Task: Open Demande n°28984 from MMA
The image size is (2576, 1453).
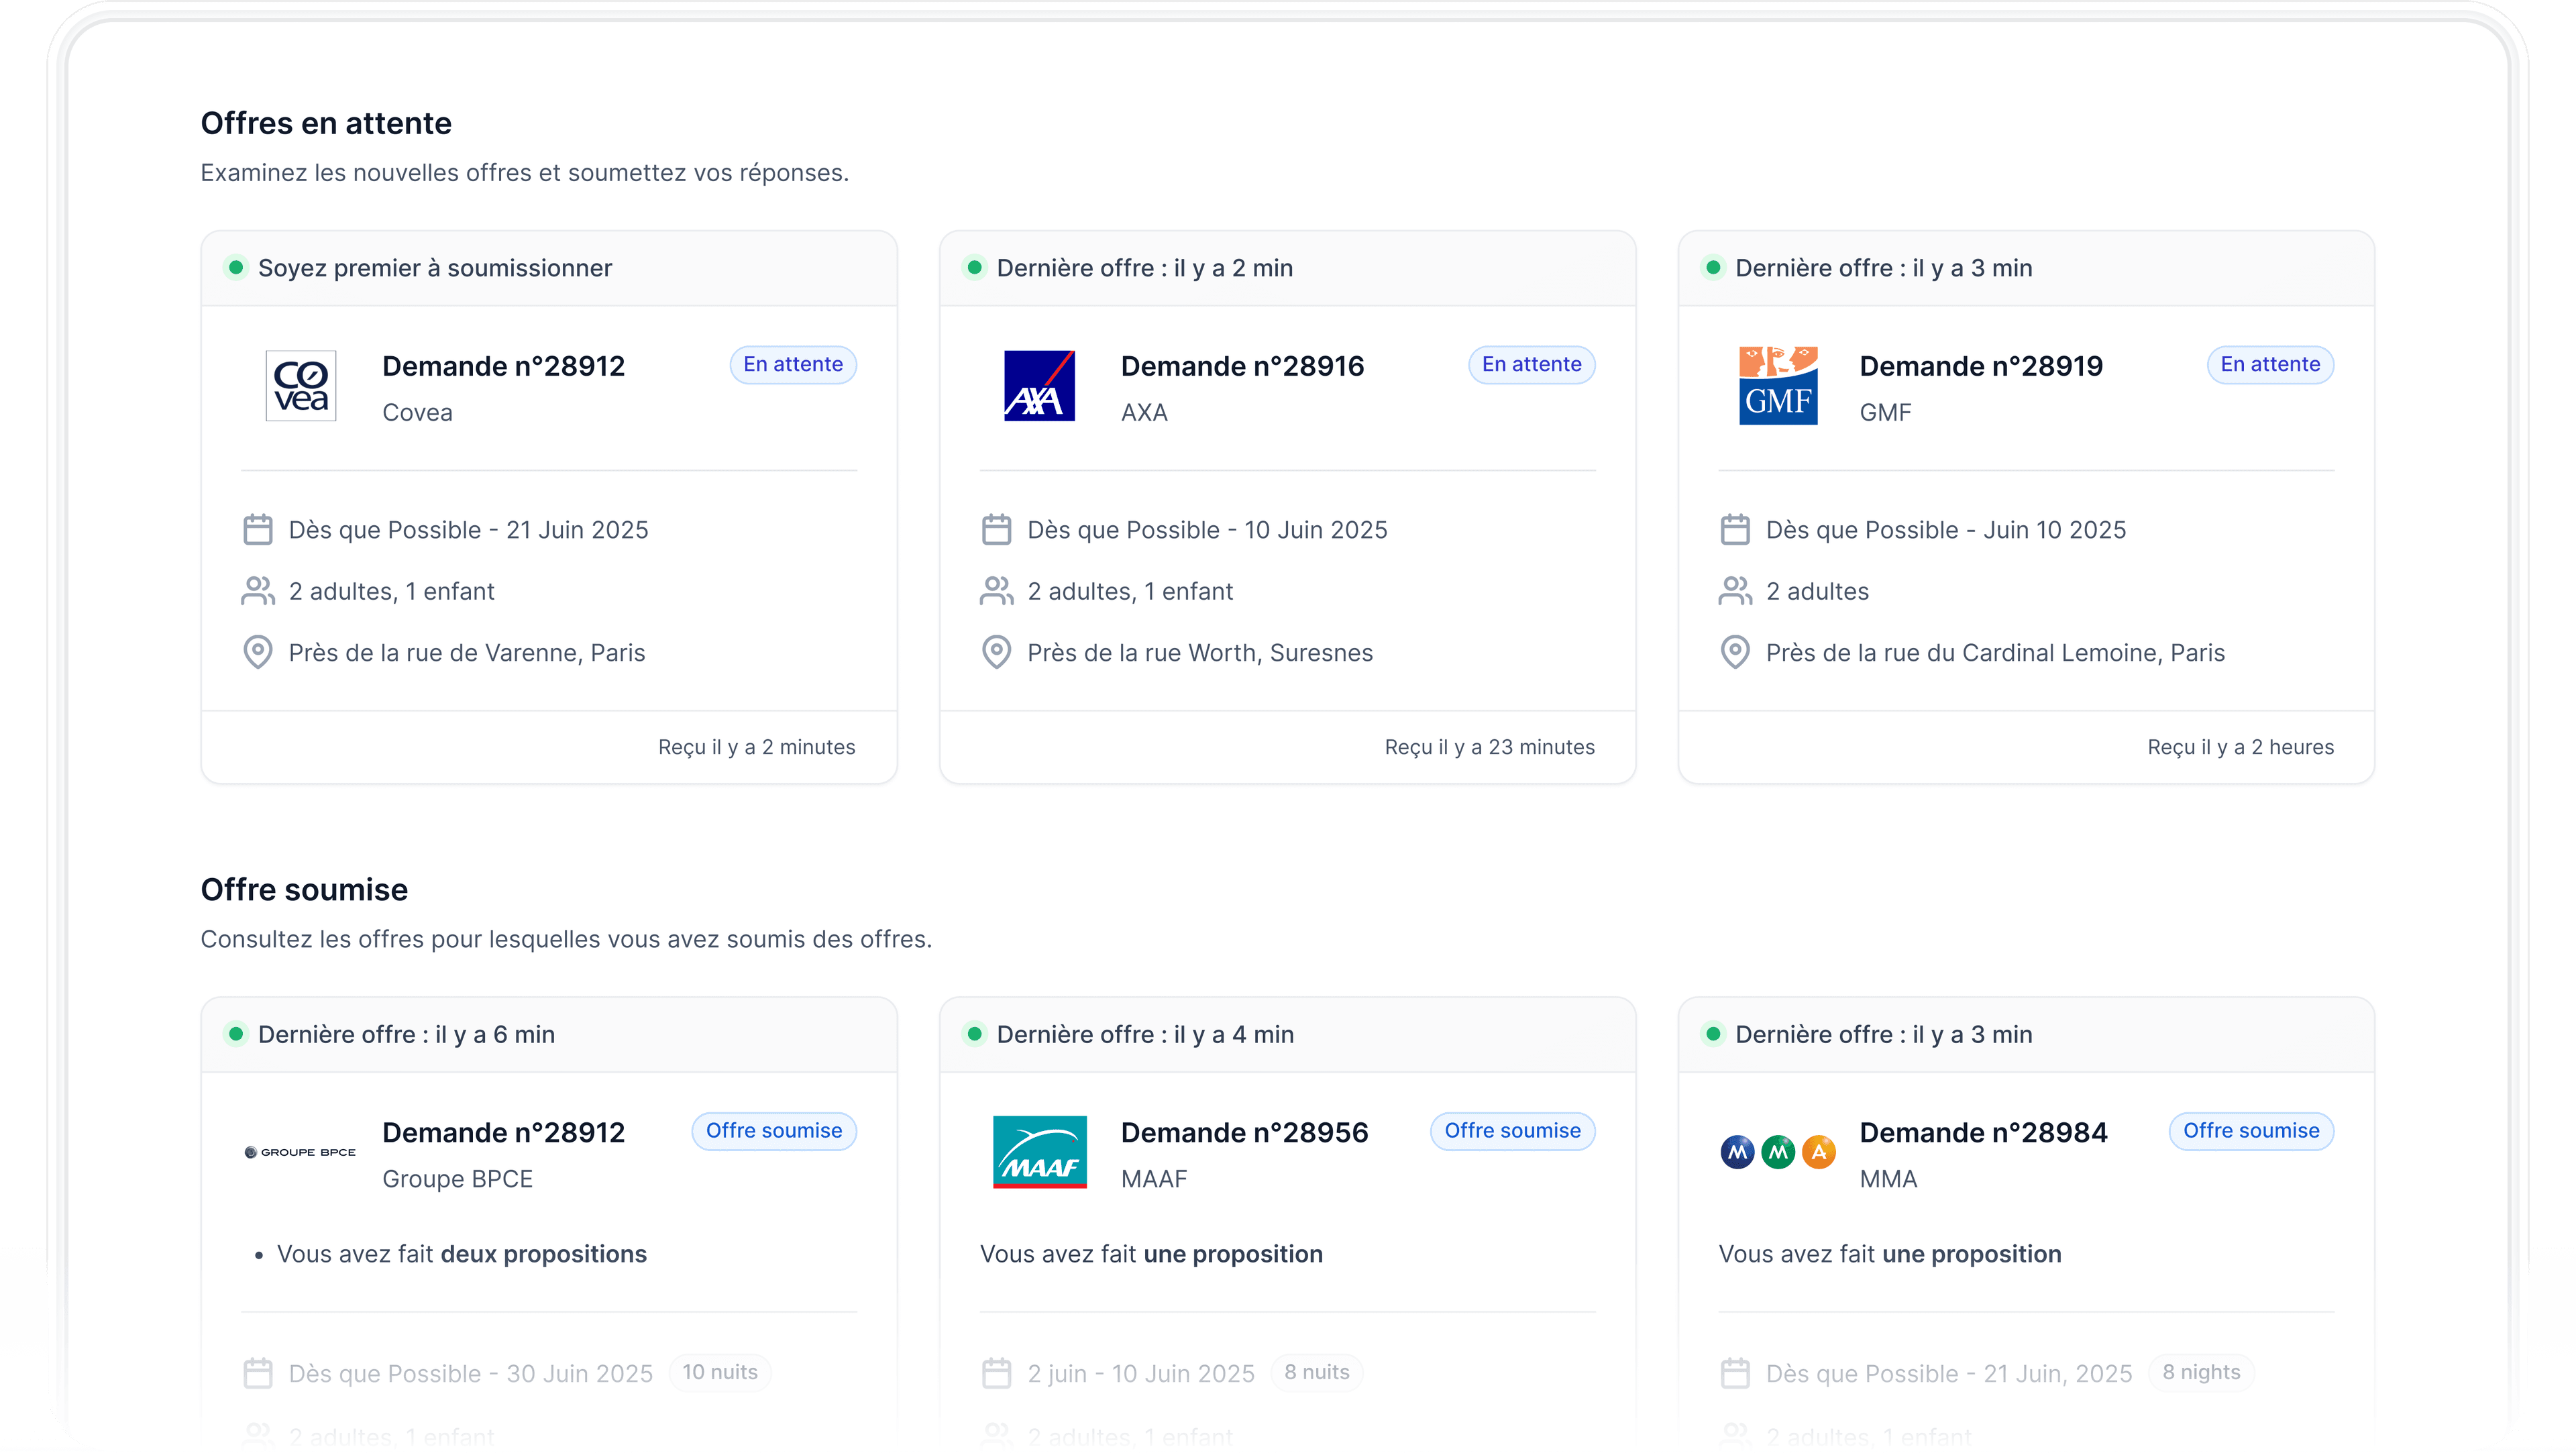Action: click(1983, 1133)
